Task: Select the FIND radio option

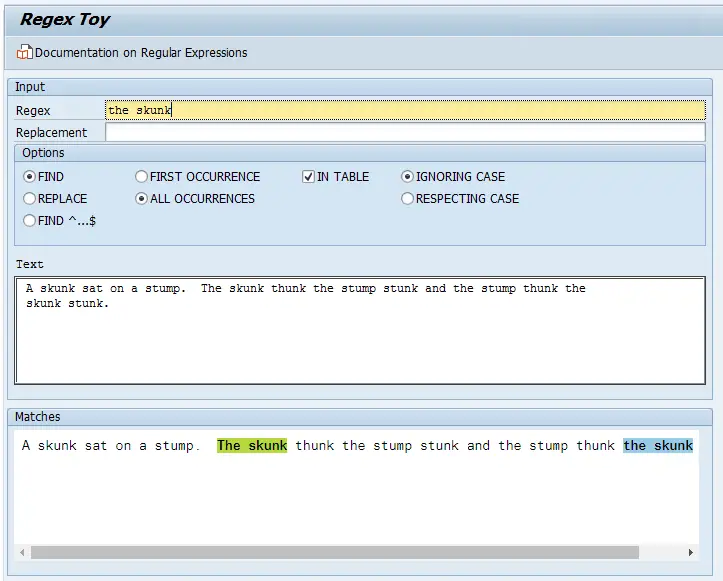Action: click(29, 177)
